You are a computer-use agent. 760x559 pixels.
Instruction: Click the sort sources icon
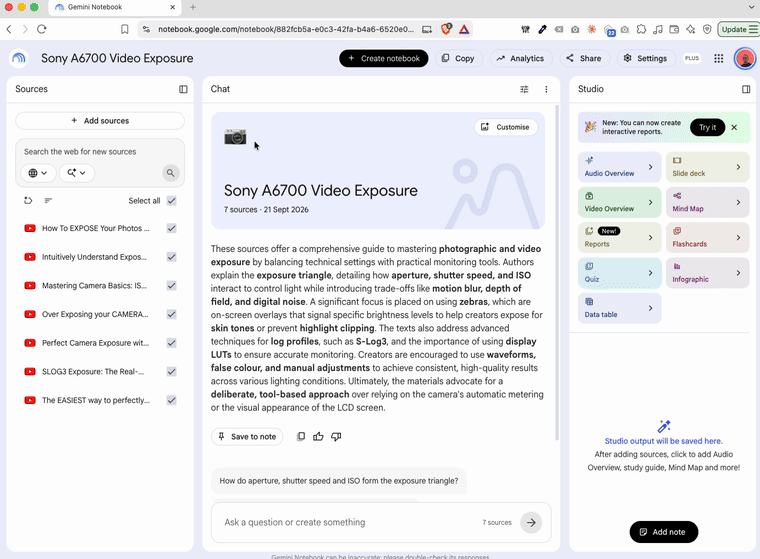tap(48, 201)
